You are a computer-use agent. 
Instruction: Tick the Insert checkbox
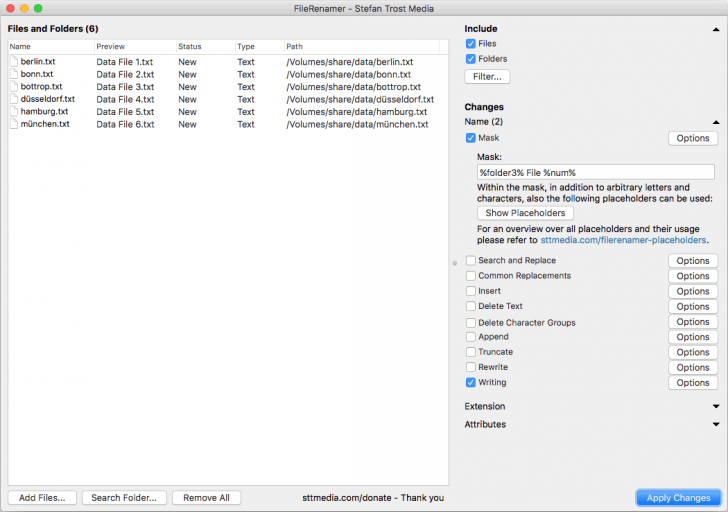470,291
